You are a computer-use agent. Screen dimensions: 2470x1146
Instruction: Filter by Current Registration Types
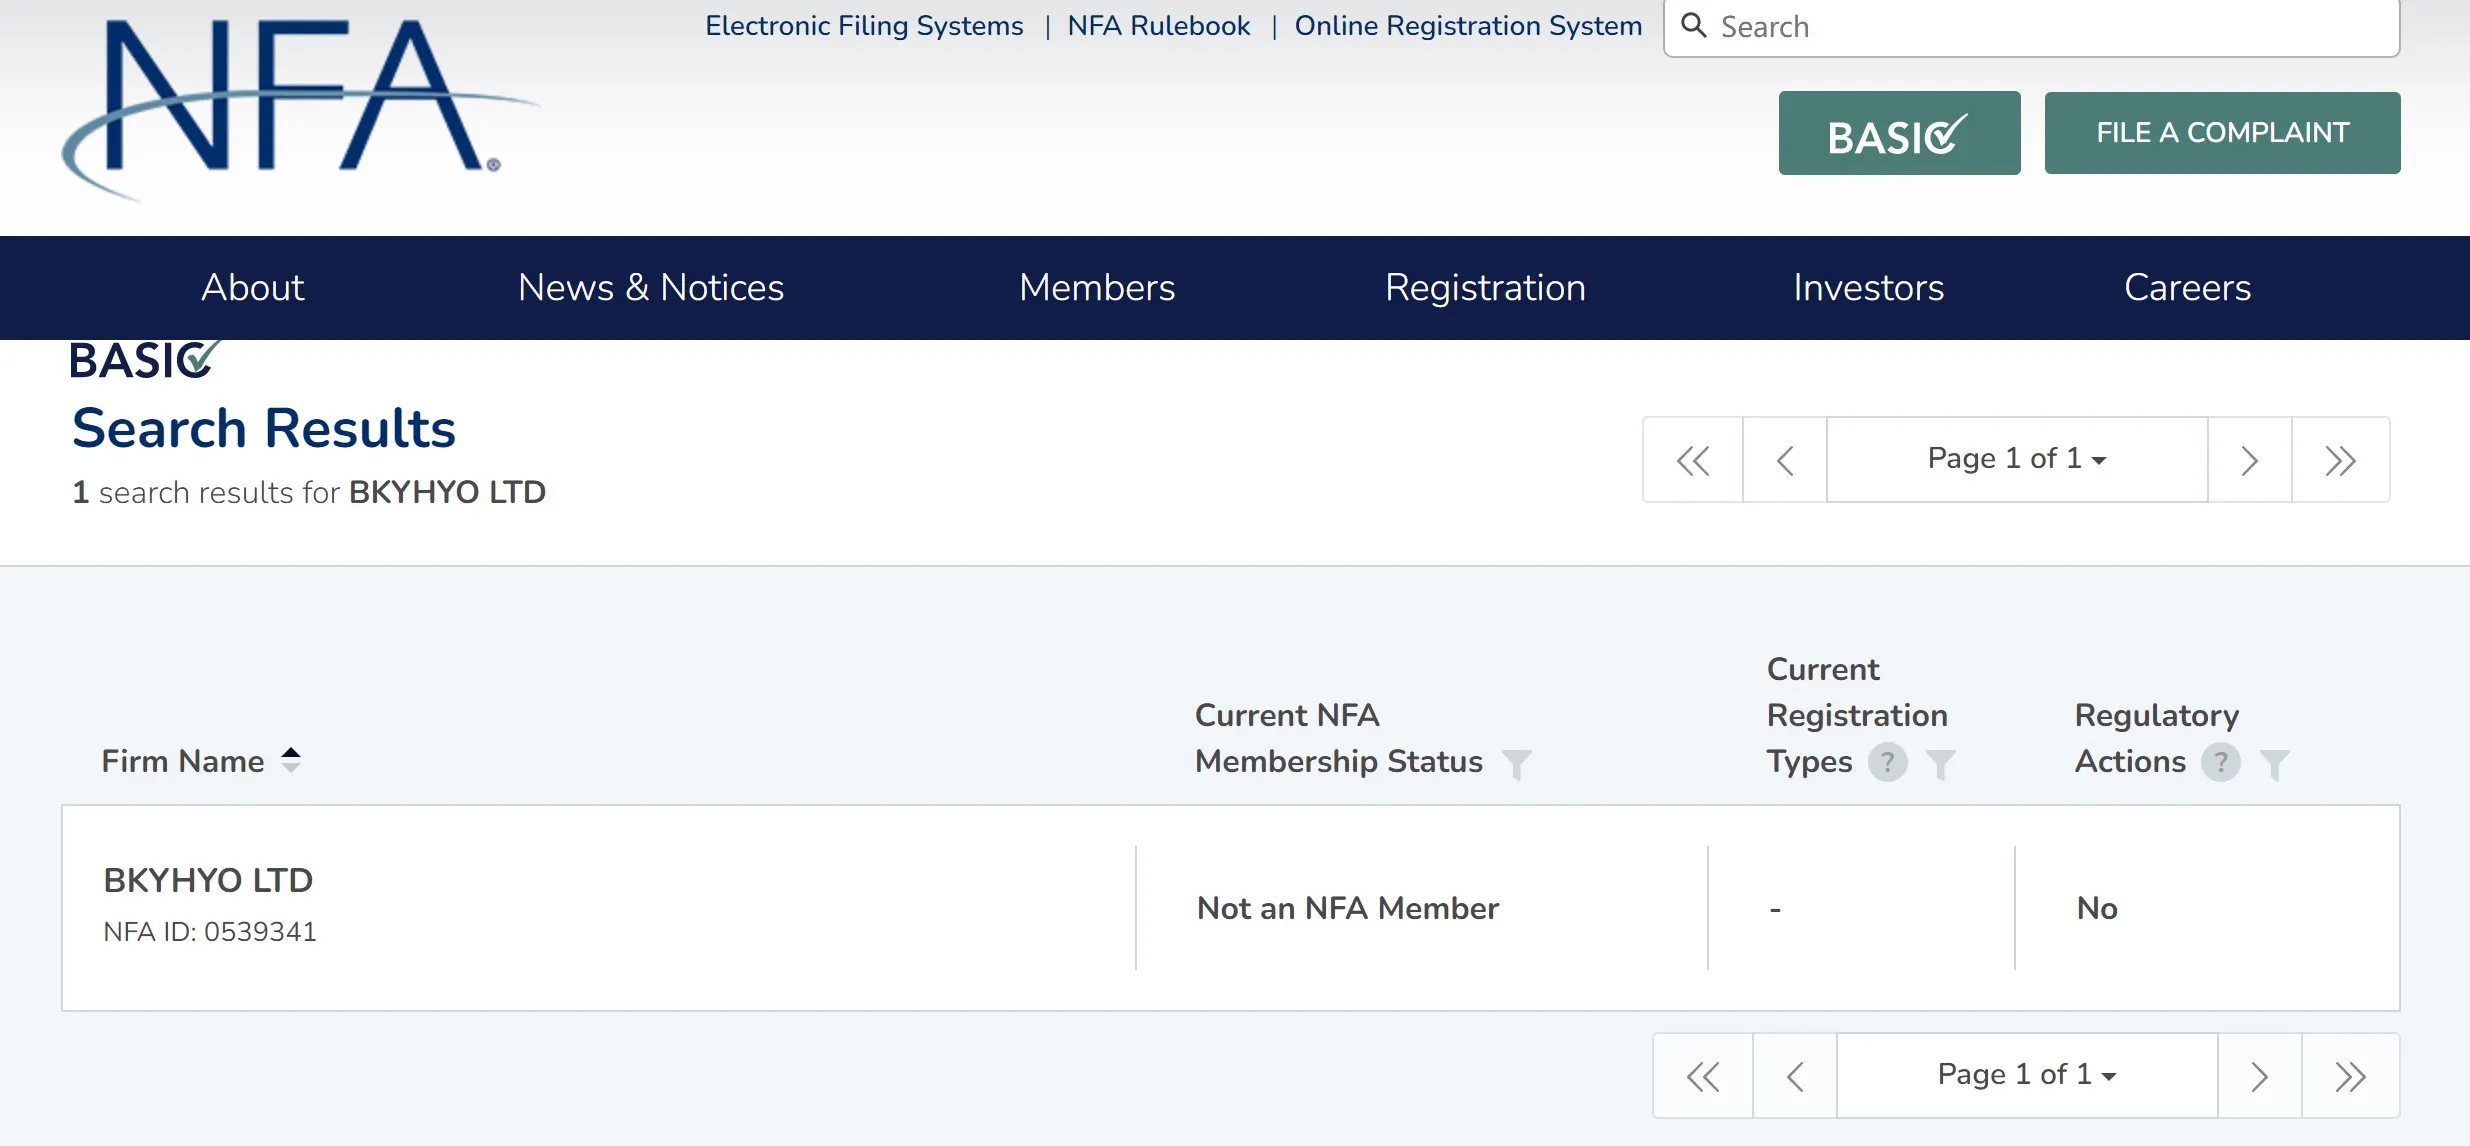[x=1940, y=764]
